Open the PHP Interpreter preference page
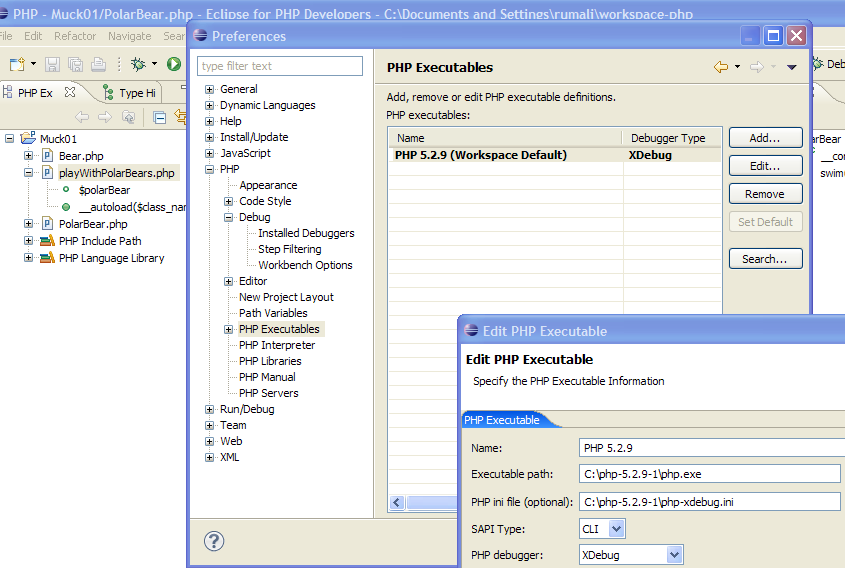This screenshot has width=845, height=568. [277, 345]
